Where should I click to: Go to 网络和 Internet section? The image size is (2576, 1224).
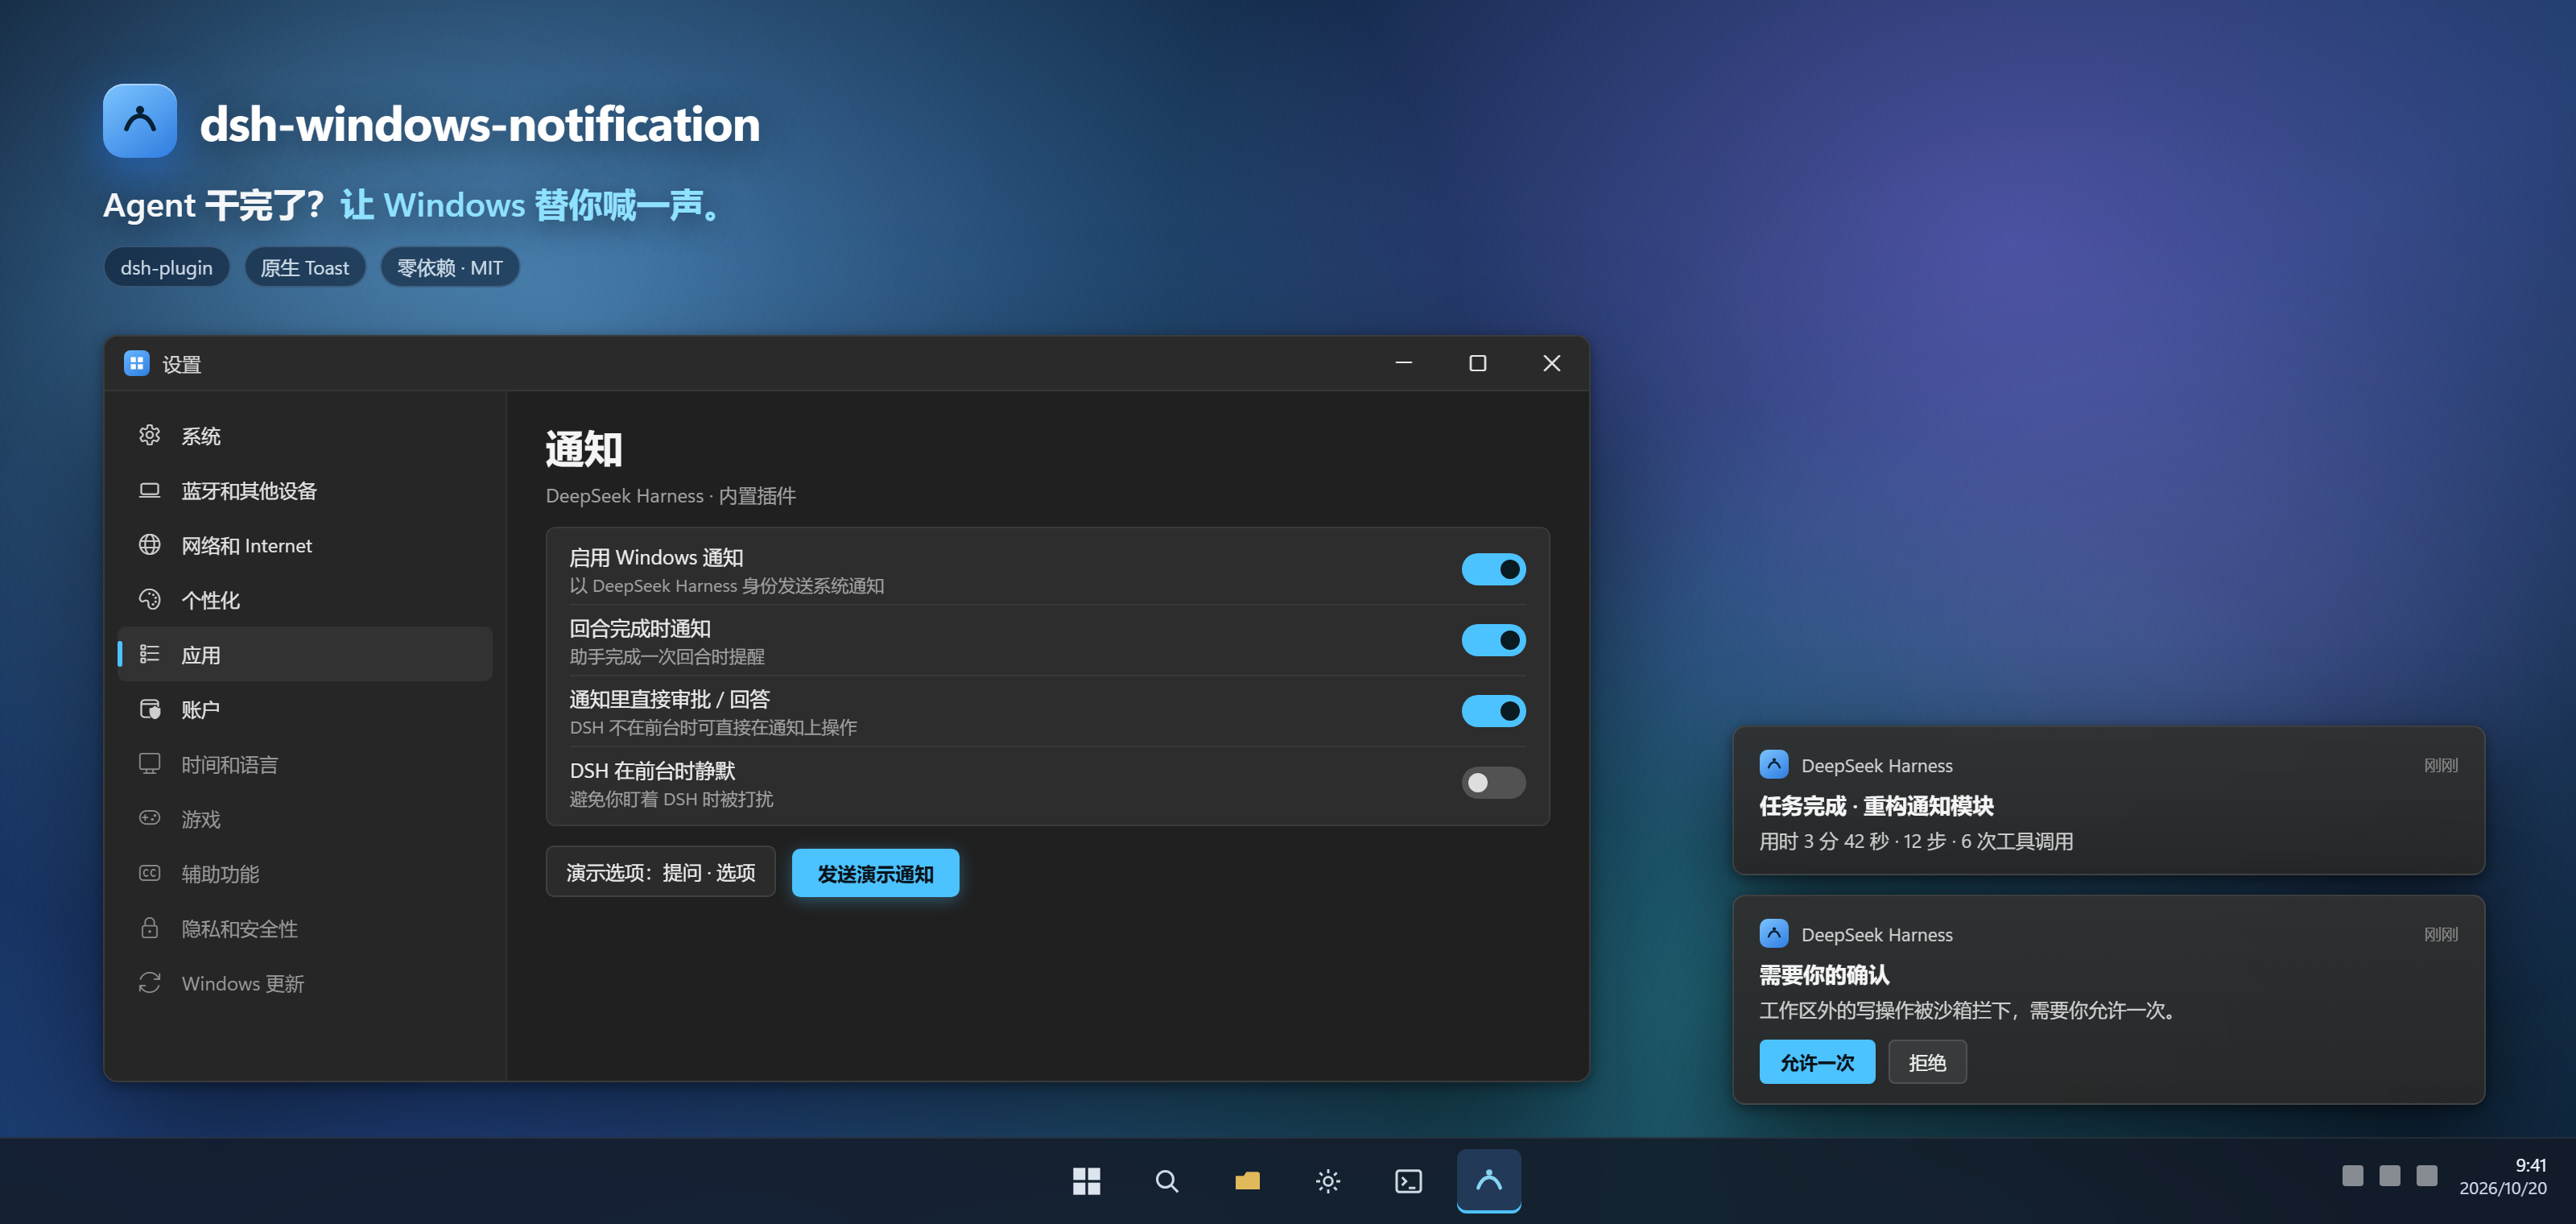point(305,545)
